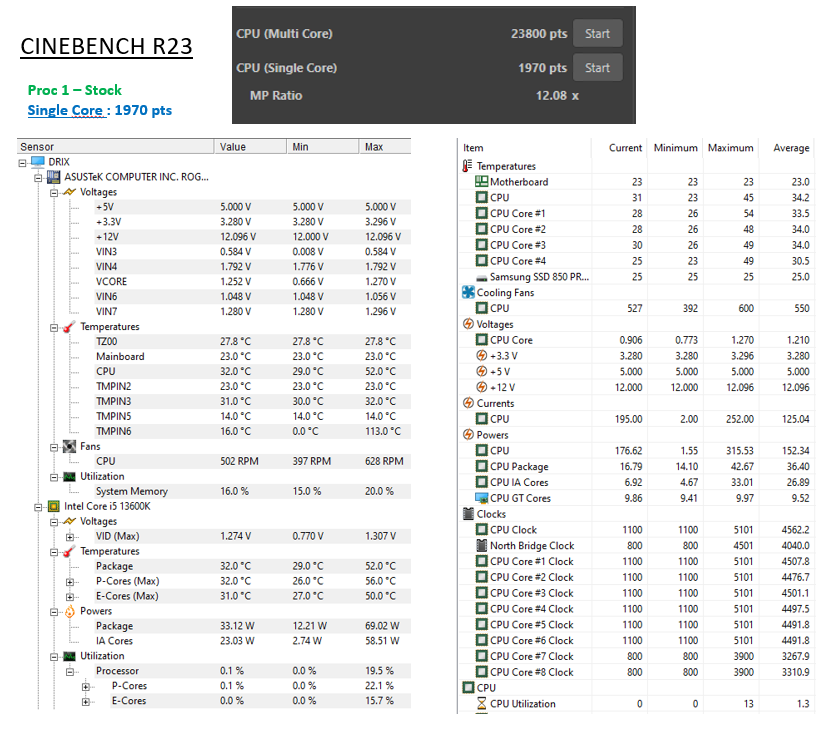Collapse the motherboard Fans group
This screenshot has width=834, height=734.
(x=54, y=447)
